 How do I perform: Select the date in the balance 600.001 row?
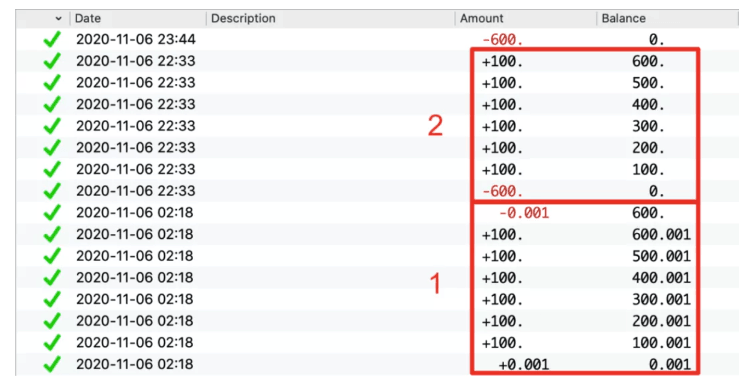tap(135, 234)
